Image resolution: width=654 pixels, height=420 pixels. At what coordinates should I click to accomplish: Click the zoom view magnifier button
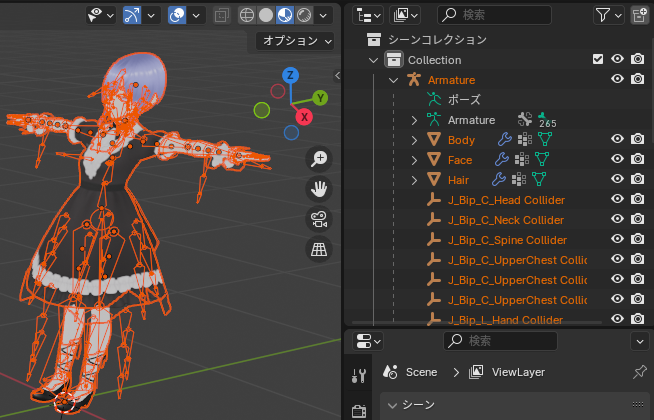(x=319, y=159)
